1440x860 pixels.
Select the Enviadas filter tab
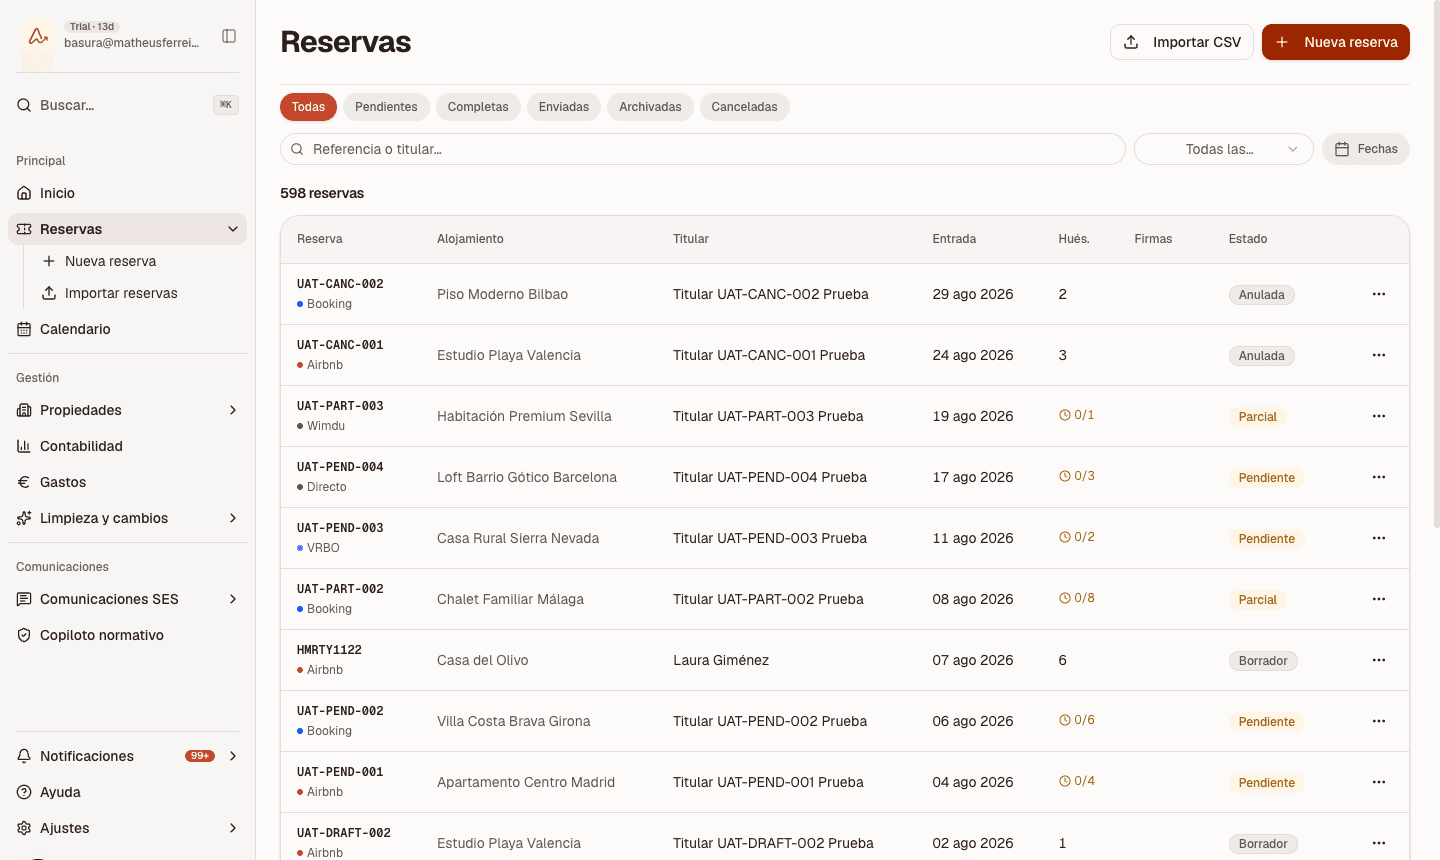(564, 107)
